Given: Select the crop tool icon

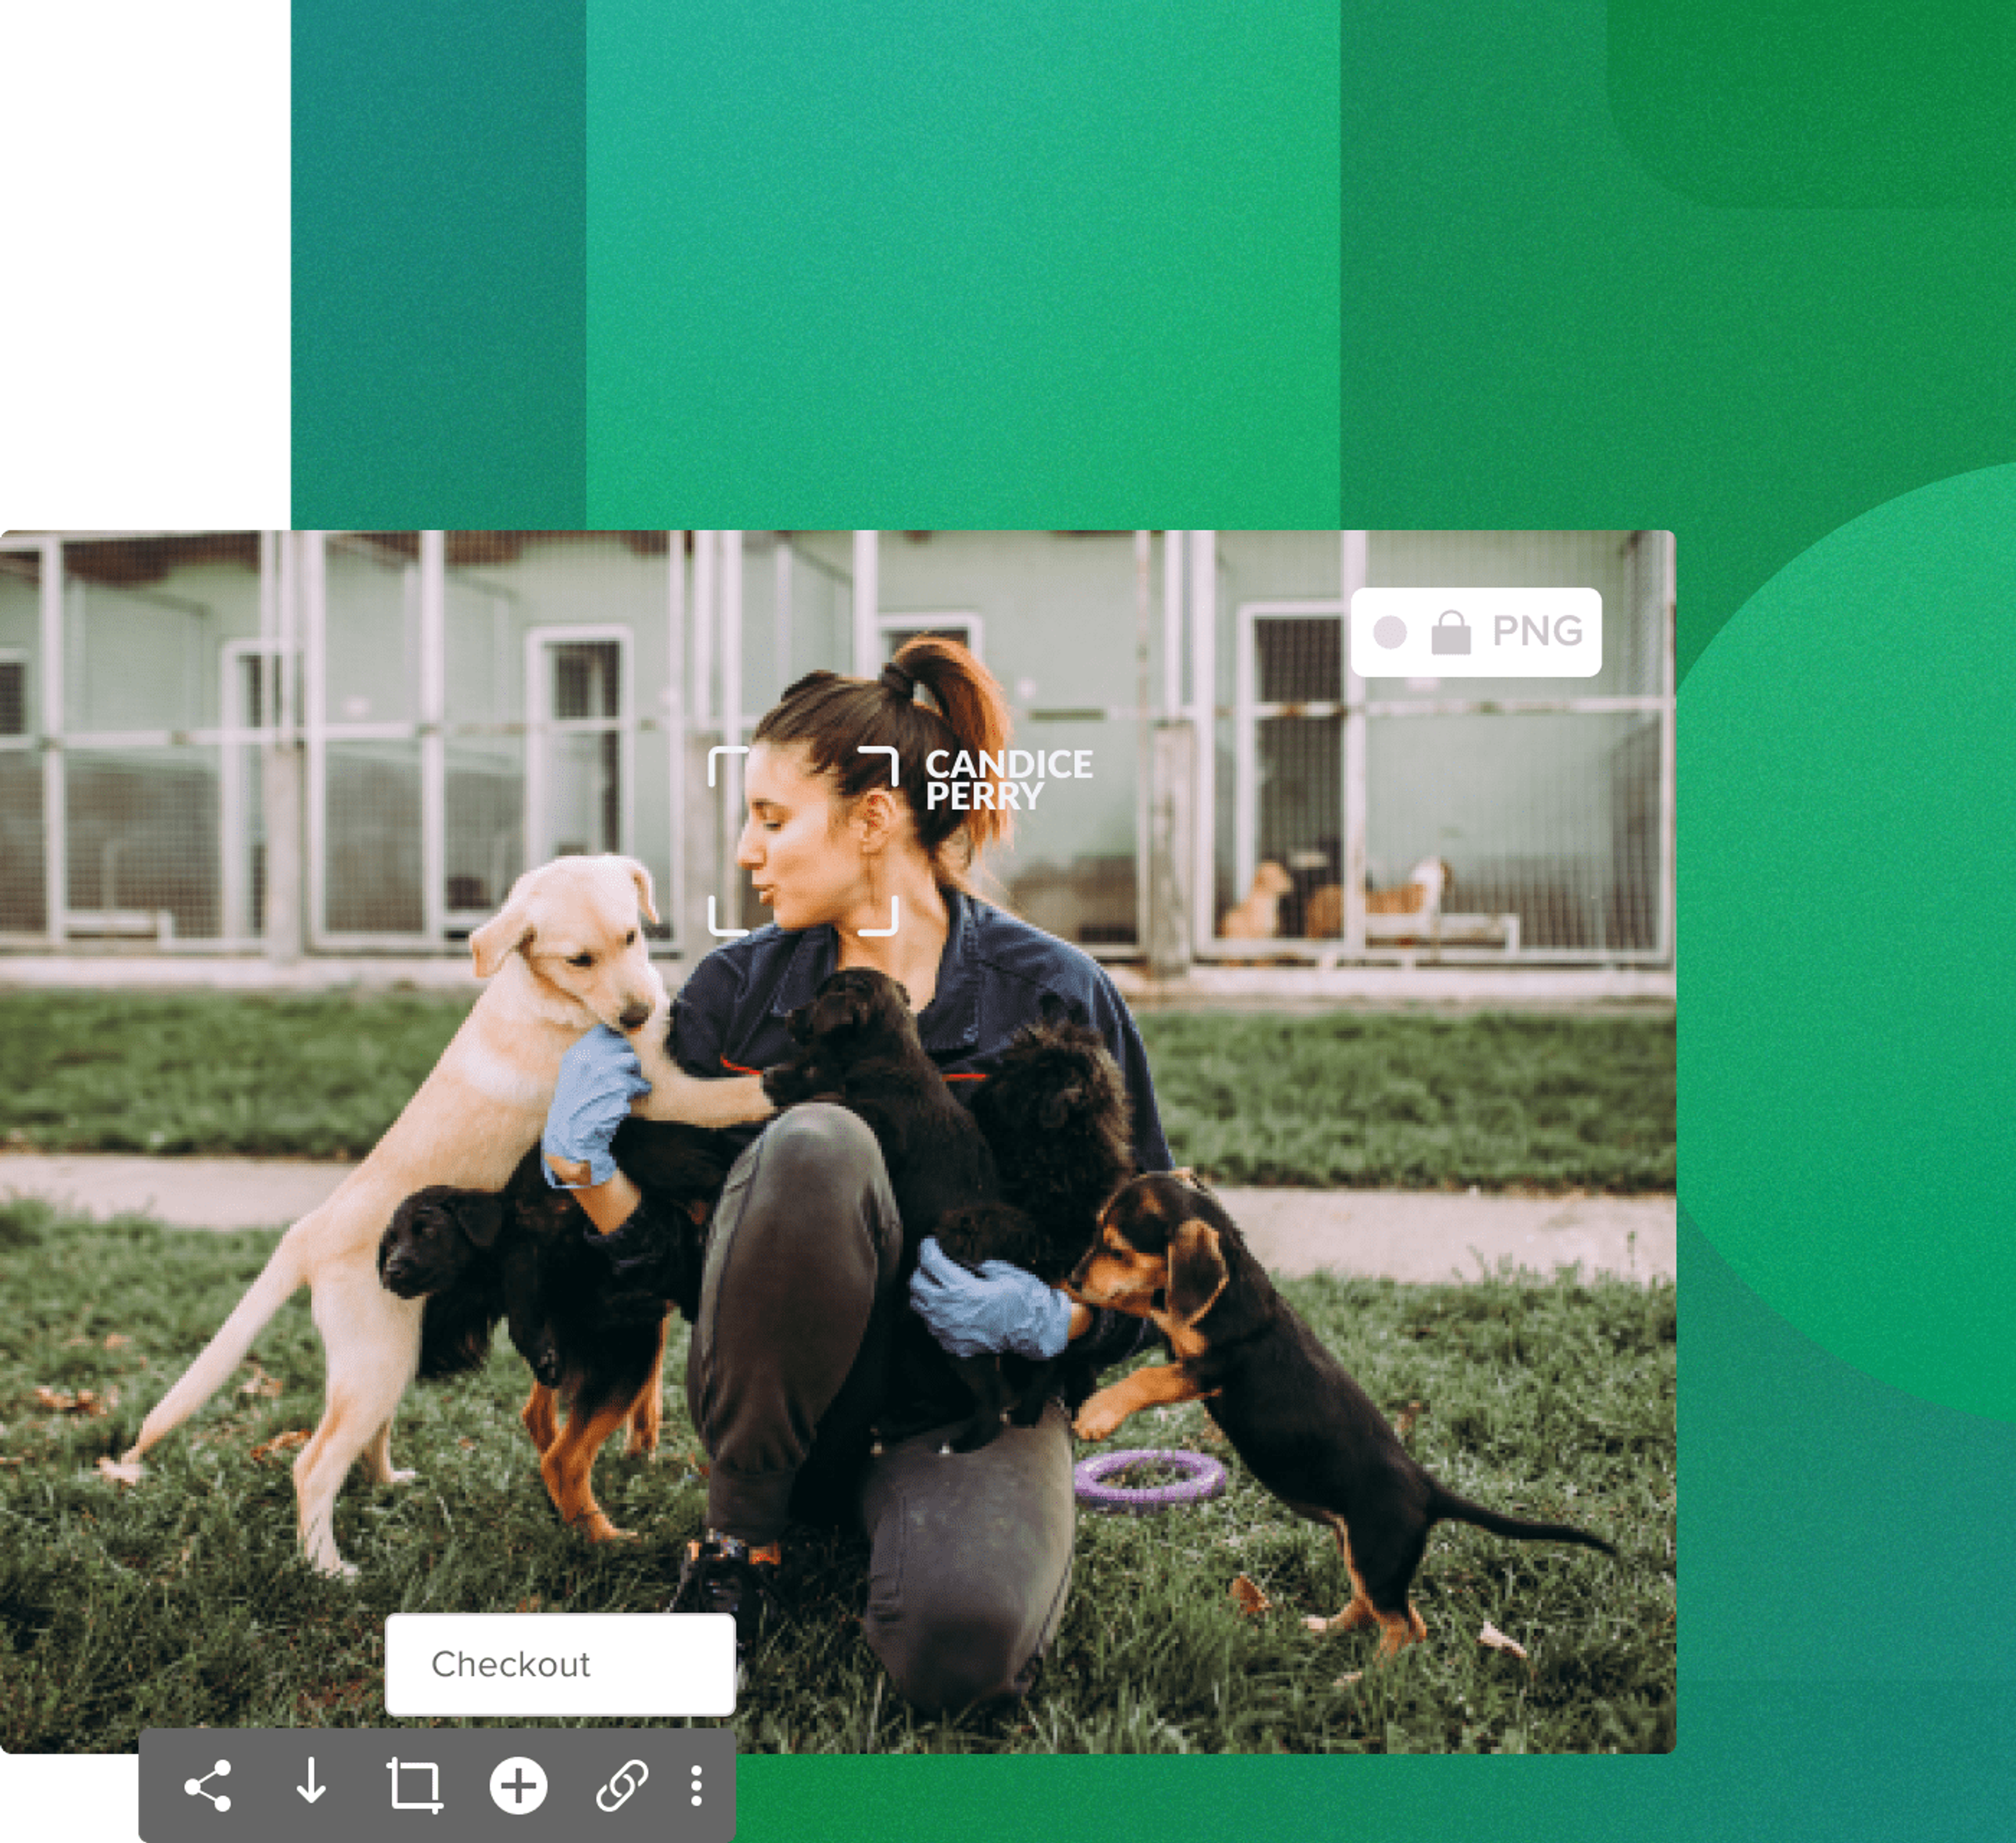Looking at the screenshot, I should point(414,1785).
